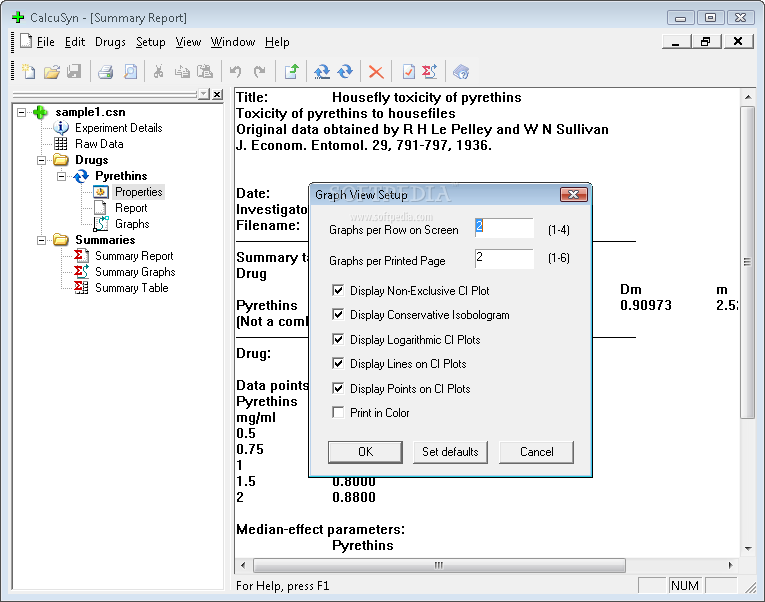
Task: Click the Undo arrow toolbar icon
Action: [236, 72]
